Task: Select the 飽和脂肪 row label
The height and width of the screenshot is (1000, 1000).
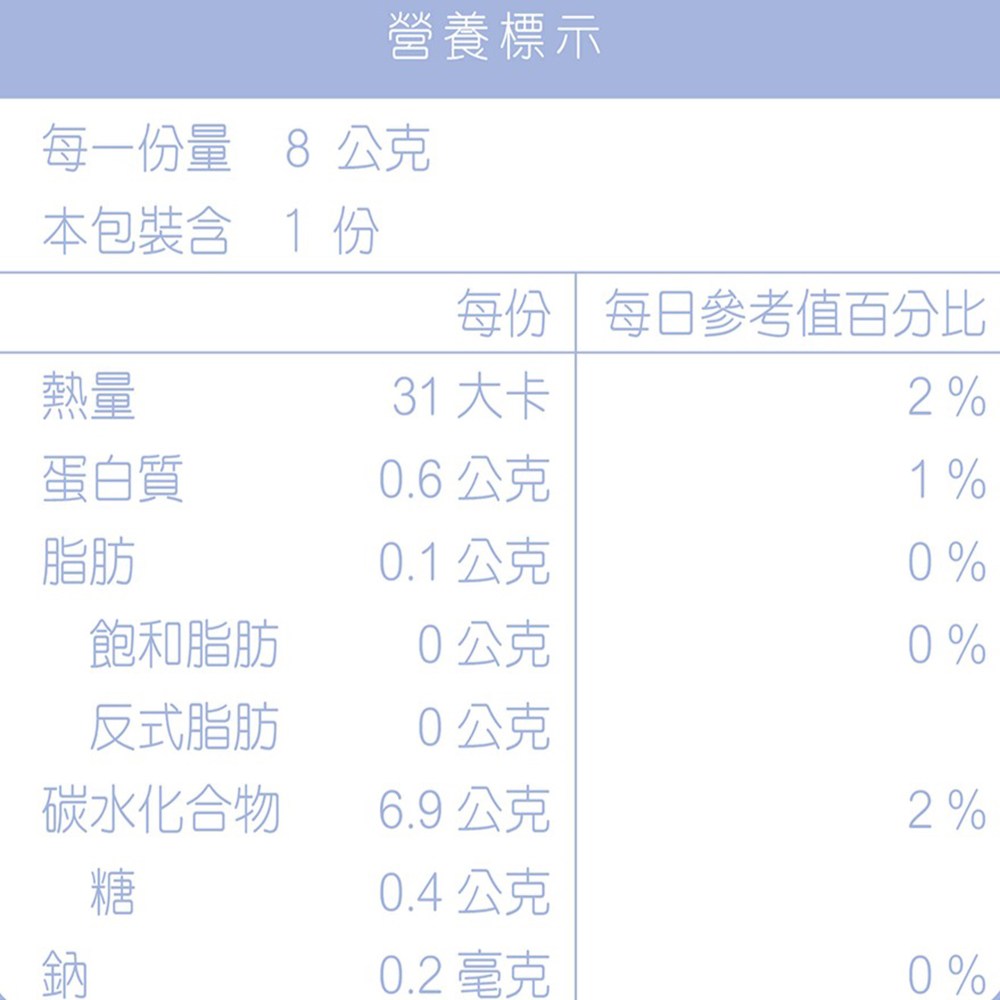Action: (x=184, y=645)
